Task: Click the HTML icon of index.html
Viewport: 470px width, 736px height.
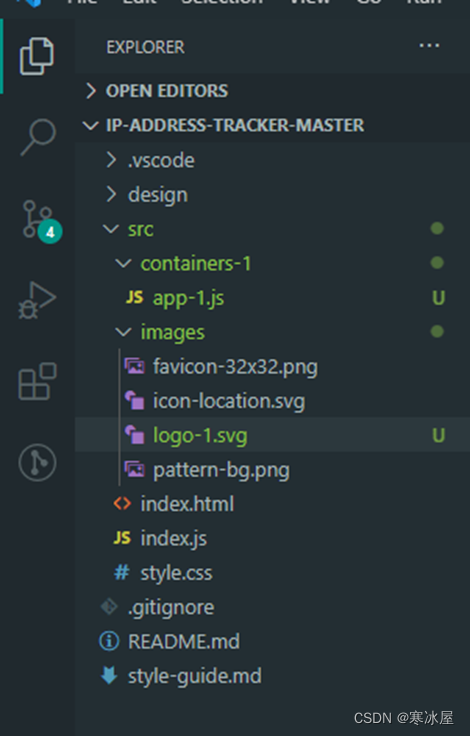Action: pos(122,504)
